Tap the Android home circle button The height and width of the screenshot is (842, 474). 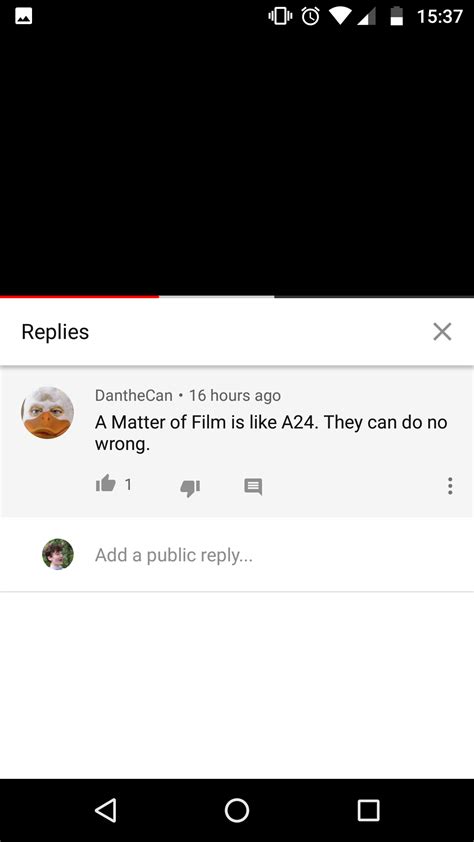tap(237, 810)
